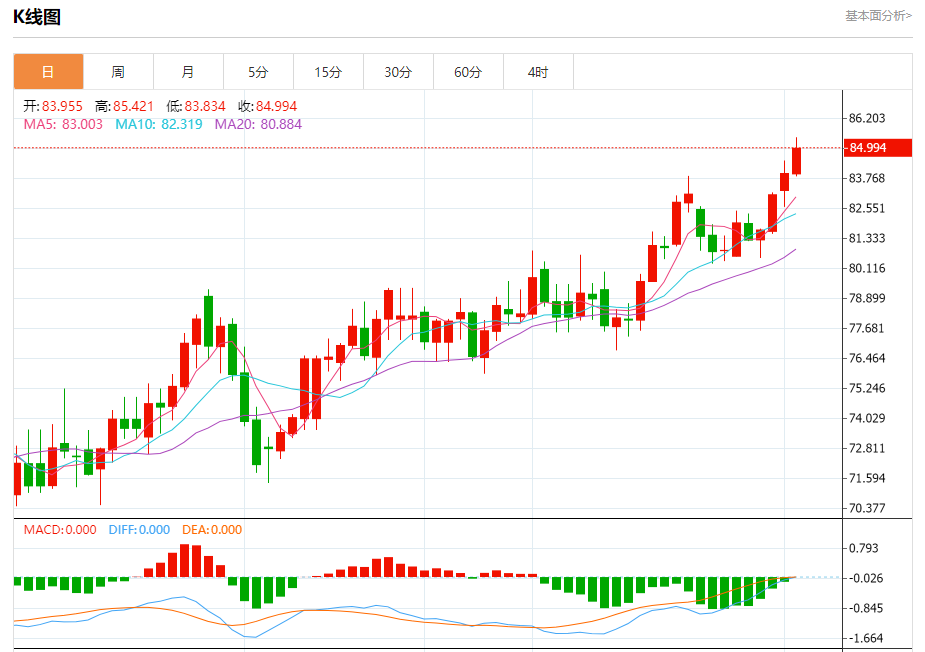Viewport: 925px width, 652px height.
Task: Select the 60分 interval tab
Action: point(468,72)
